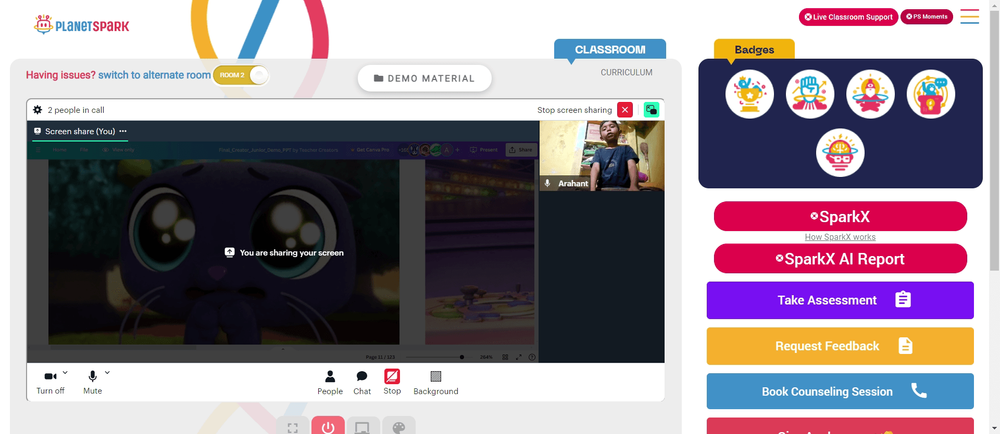
Task: Open the color palette theme icon
Action: (x=399, y=427)
